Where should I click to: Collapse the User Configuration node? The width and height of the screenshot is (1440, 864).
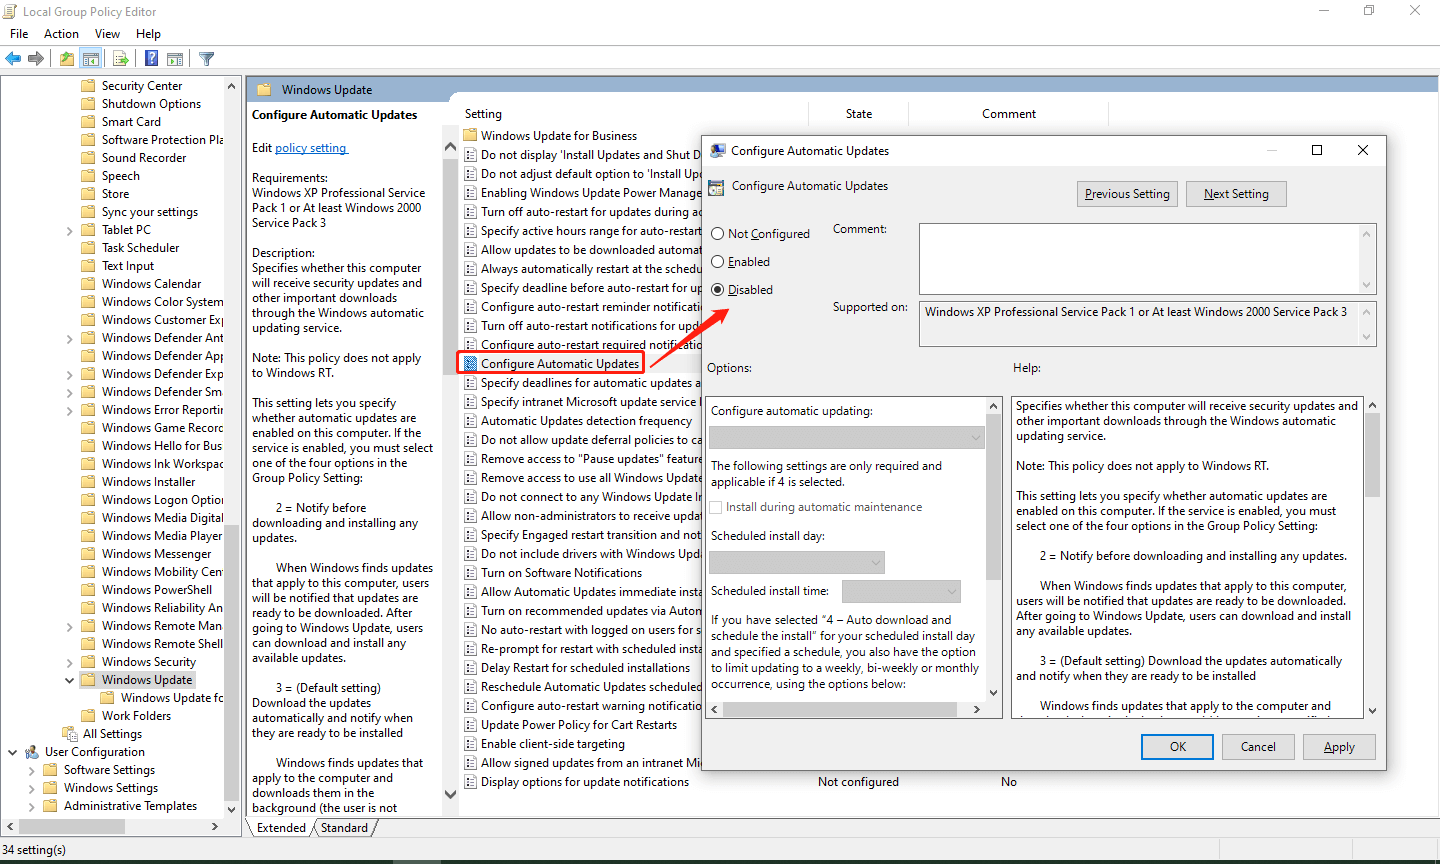12,752
